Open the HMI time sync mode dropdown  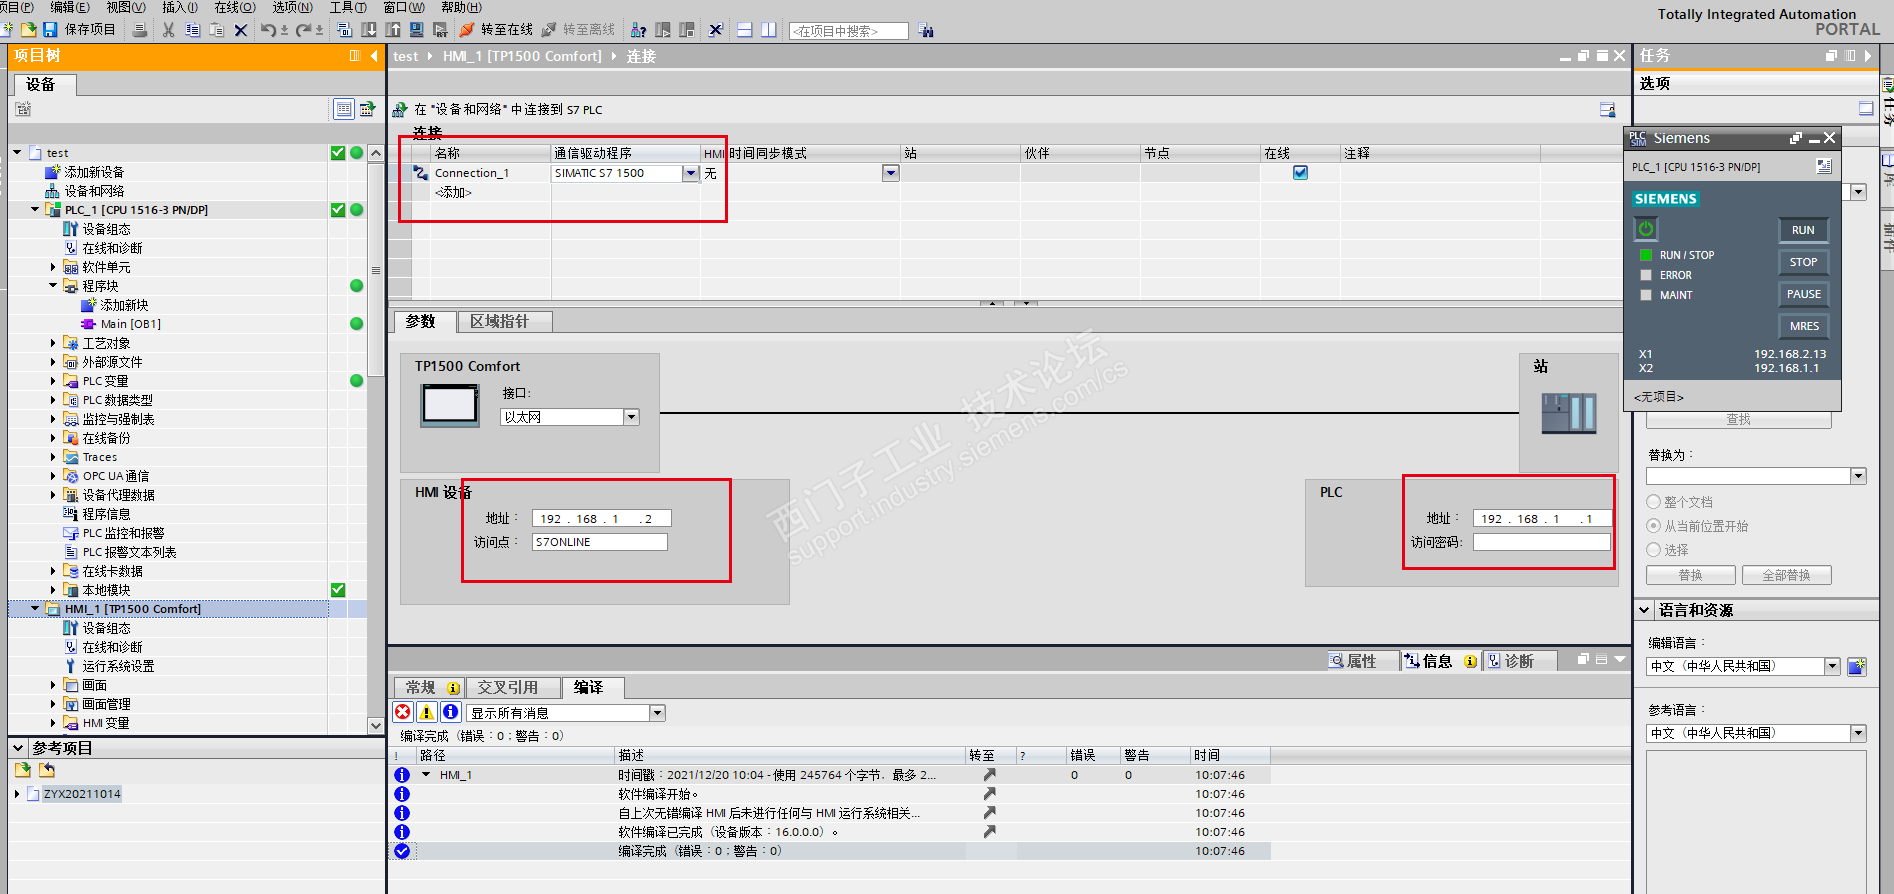tap(891, 173)
